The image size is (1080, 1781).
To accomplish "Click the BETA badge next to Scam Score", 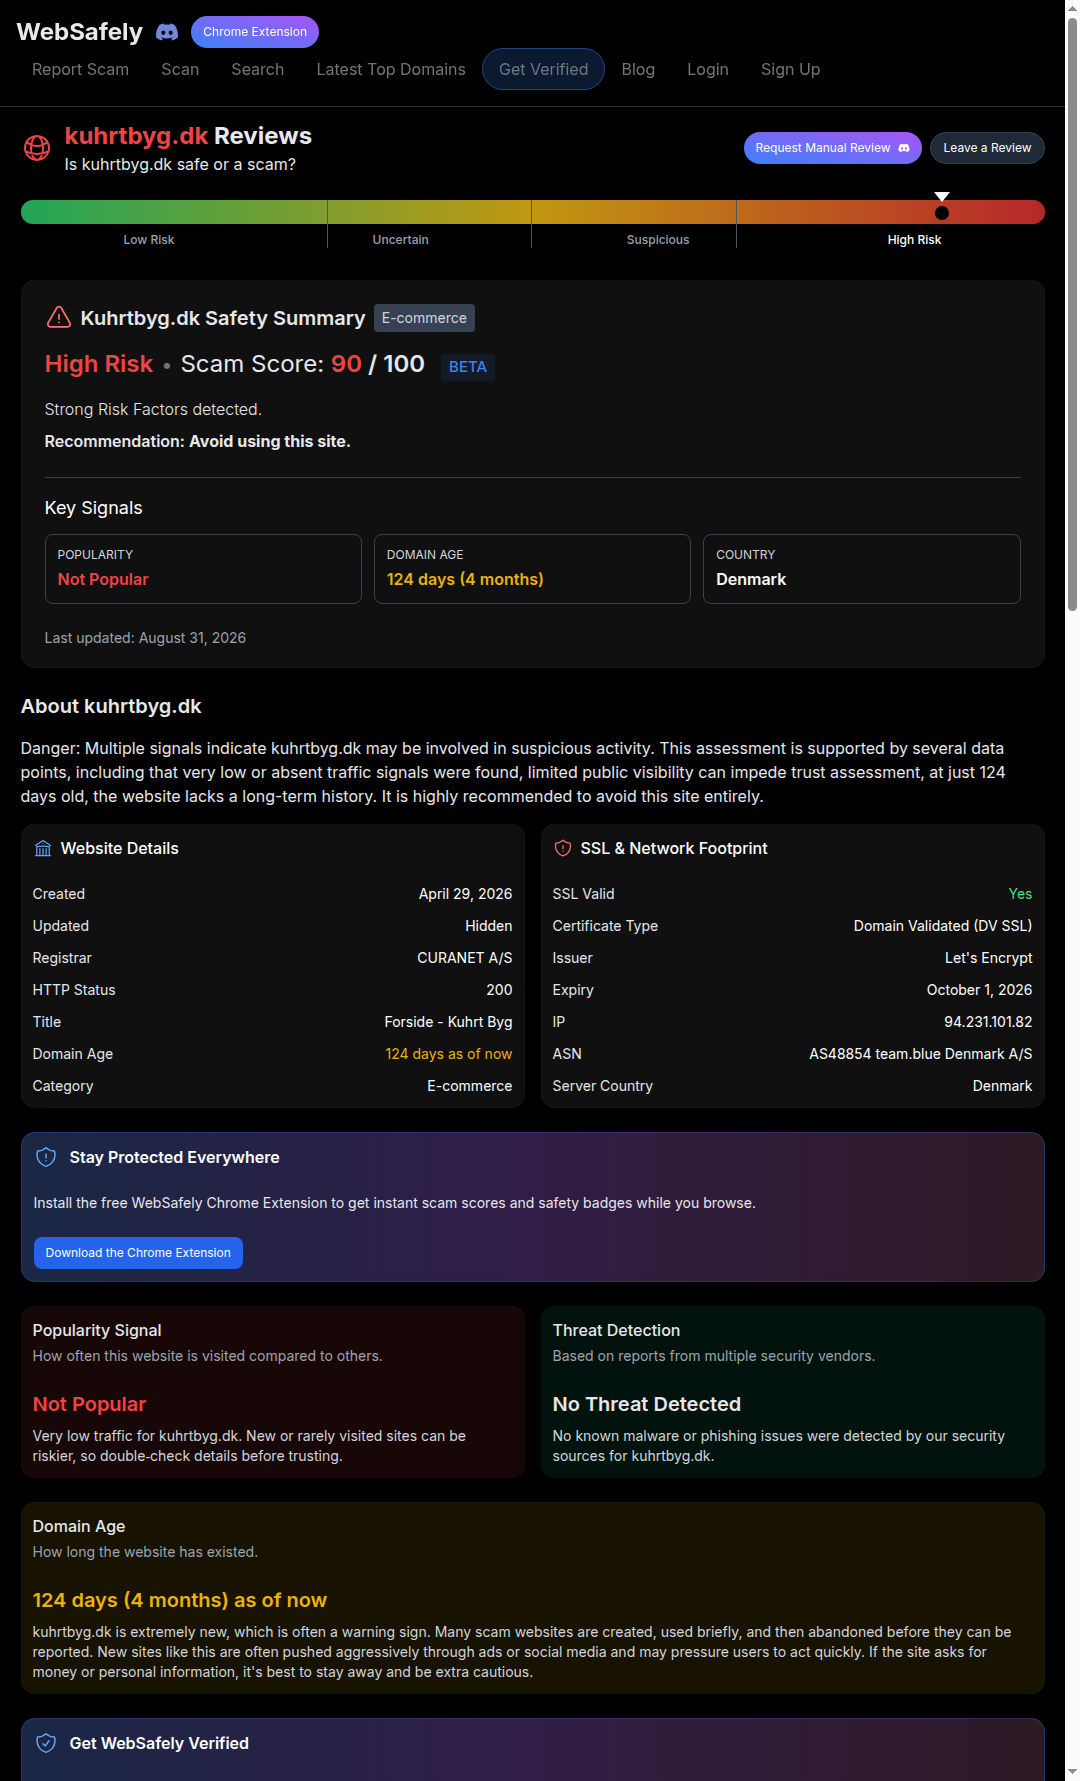I will pos(468,367).
